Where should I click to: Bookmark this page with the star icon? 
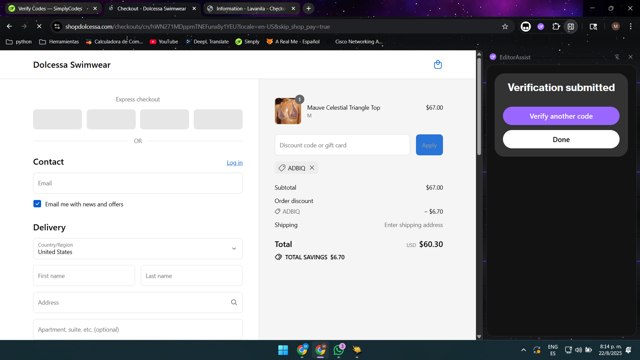[505, 27]
